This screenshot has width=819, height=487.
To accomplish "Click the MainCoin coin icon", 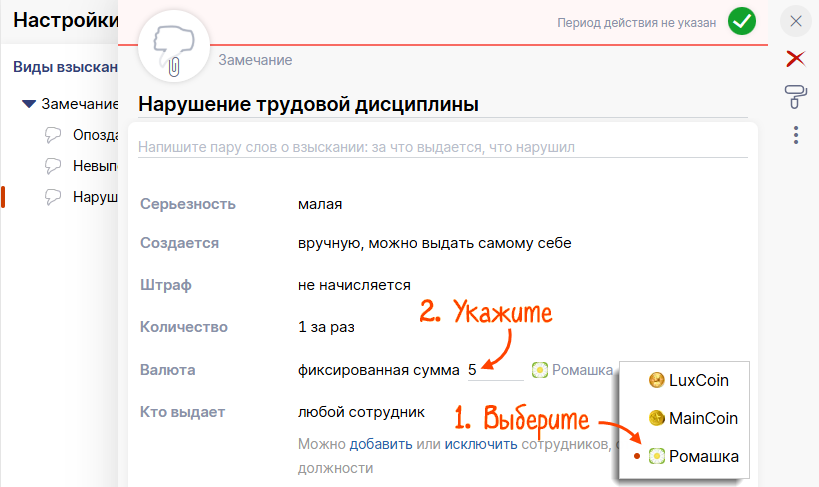I will click(x=657, y=418).
